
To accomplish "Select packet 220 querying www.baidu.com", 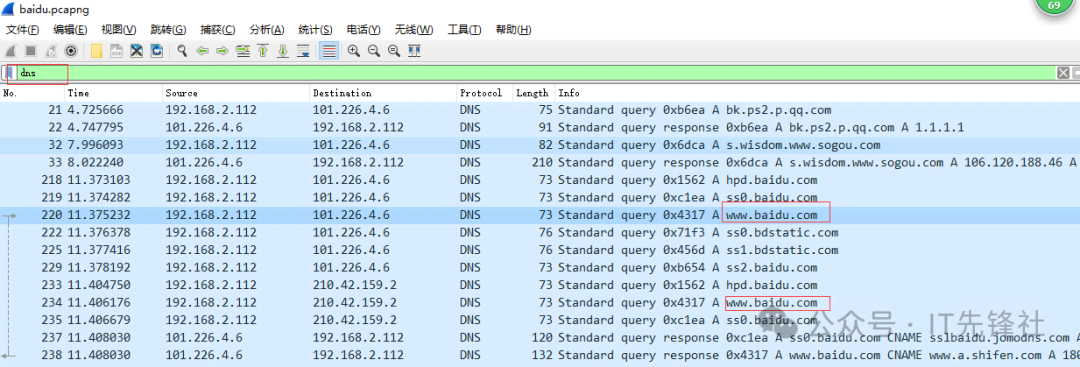I will [540, 215].
